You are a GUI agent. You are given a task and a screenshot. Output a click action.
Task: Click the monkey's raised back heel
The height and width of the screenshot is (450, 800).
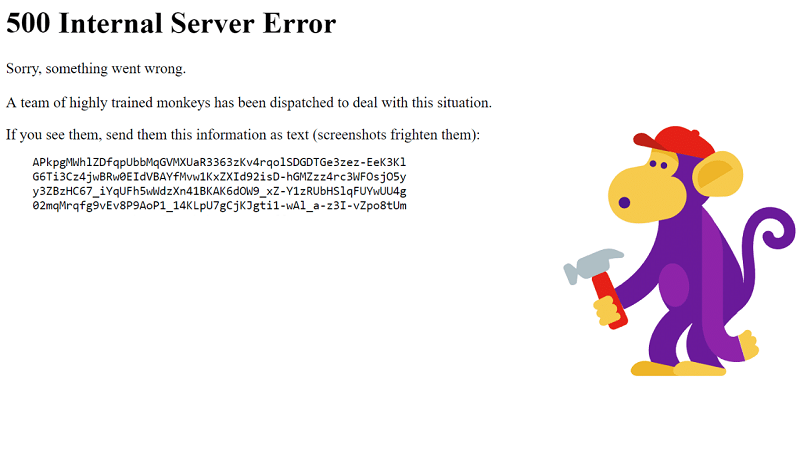coord(749,345)
